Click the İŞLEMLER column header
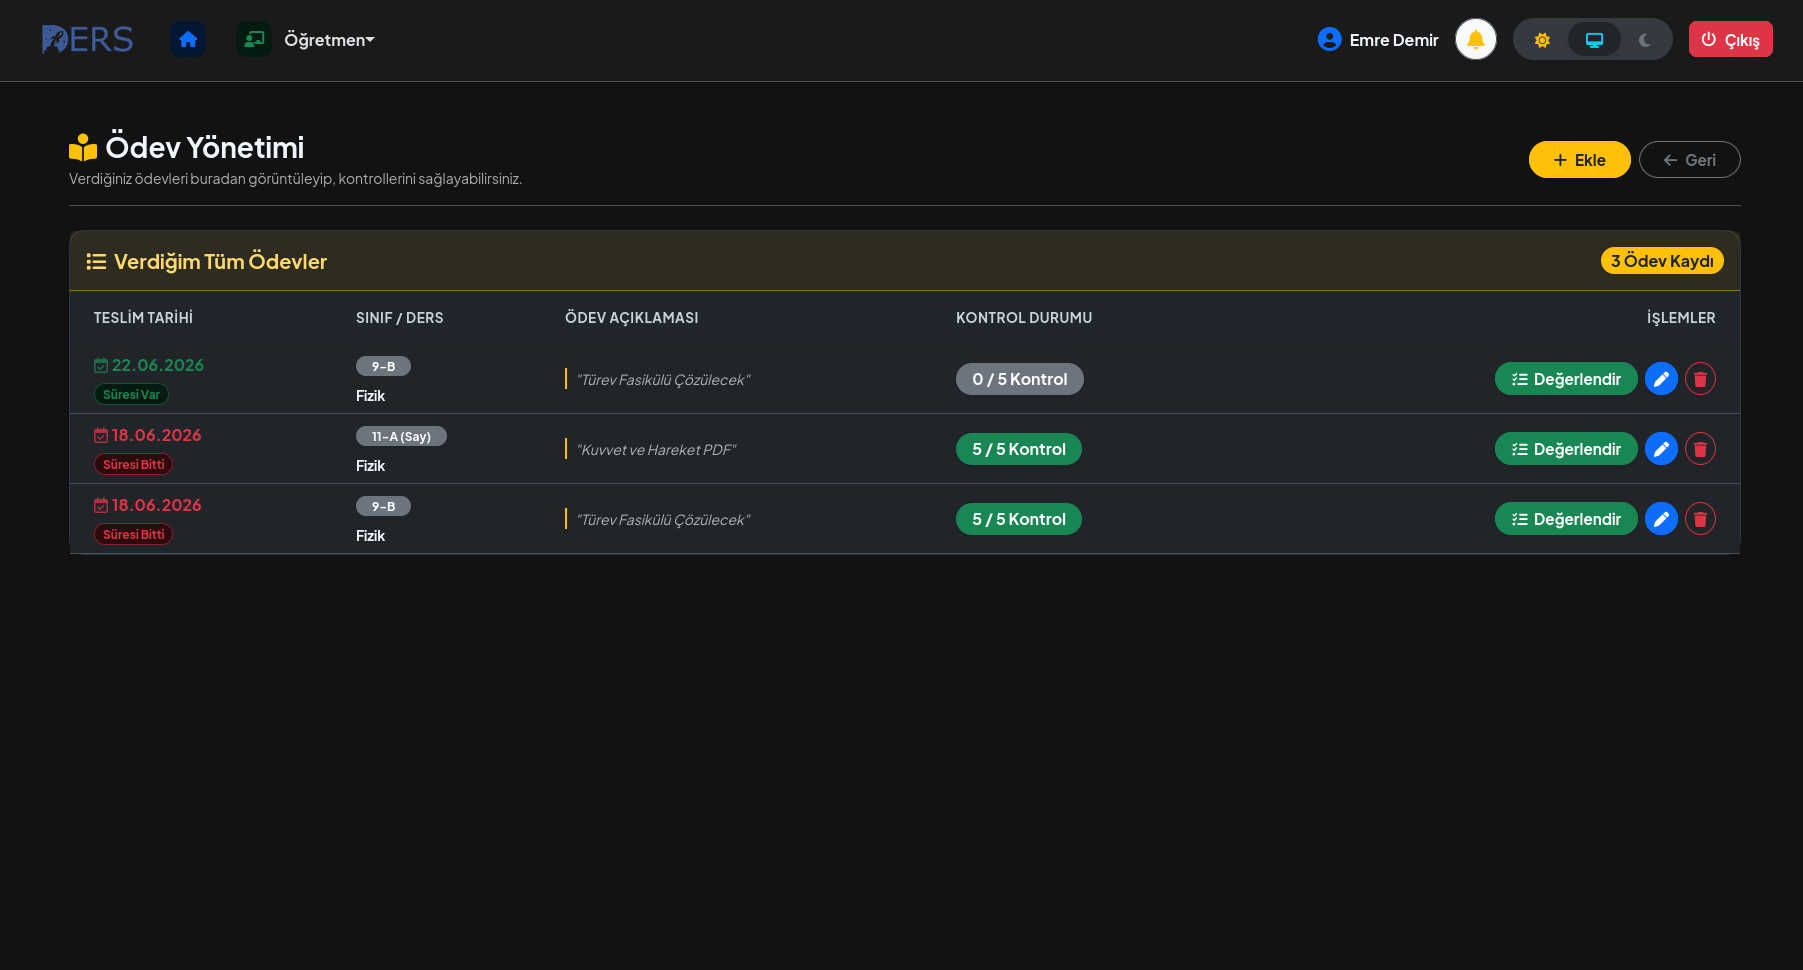The image size is (1803, 970). [x=1681, y=318]
